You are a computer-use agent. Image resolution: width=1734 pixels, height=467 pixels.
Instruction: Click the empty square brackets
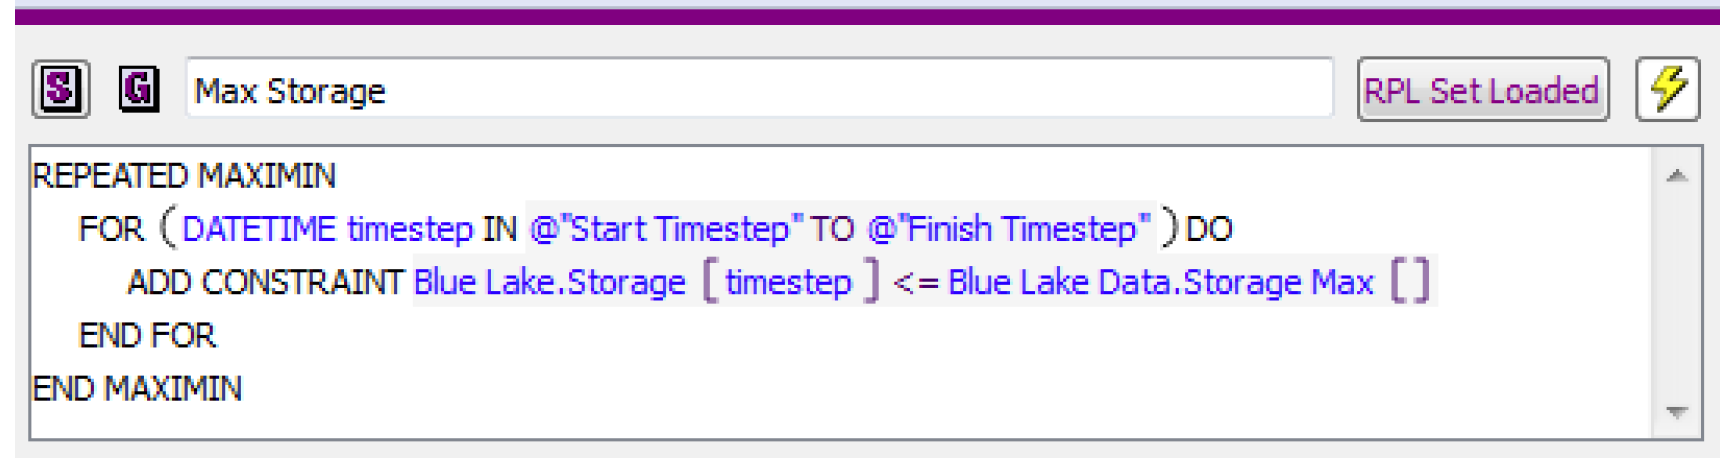tap(1410, 282)
